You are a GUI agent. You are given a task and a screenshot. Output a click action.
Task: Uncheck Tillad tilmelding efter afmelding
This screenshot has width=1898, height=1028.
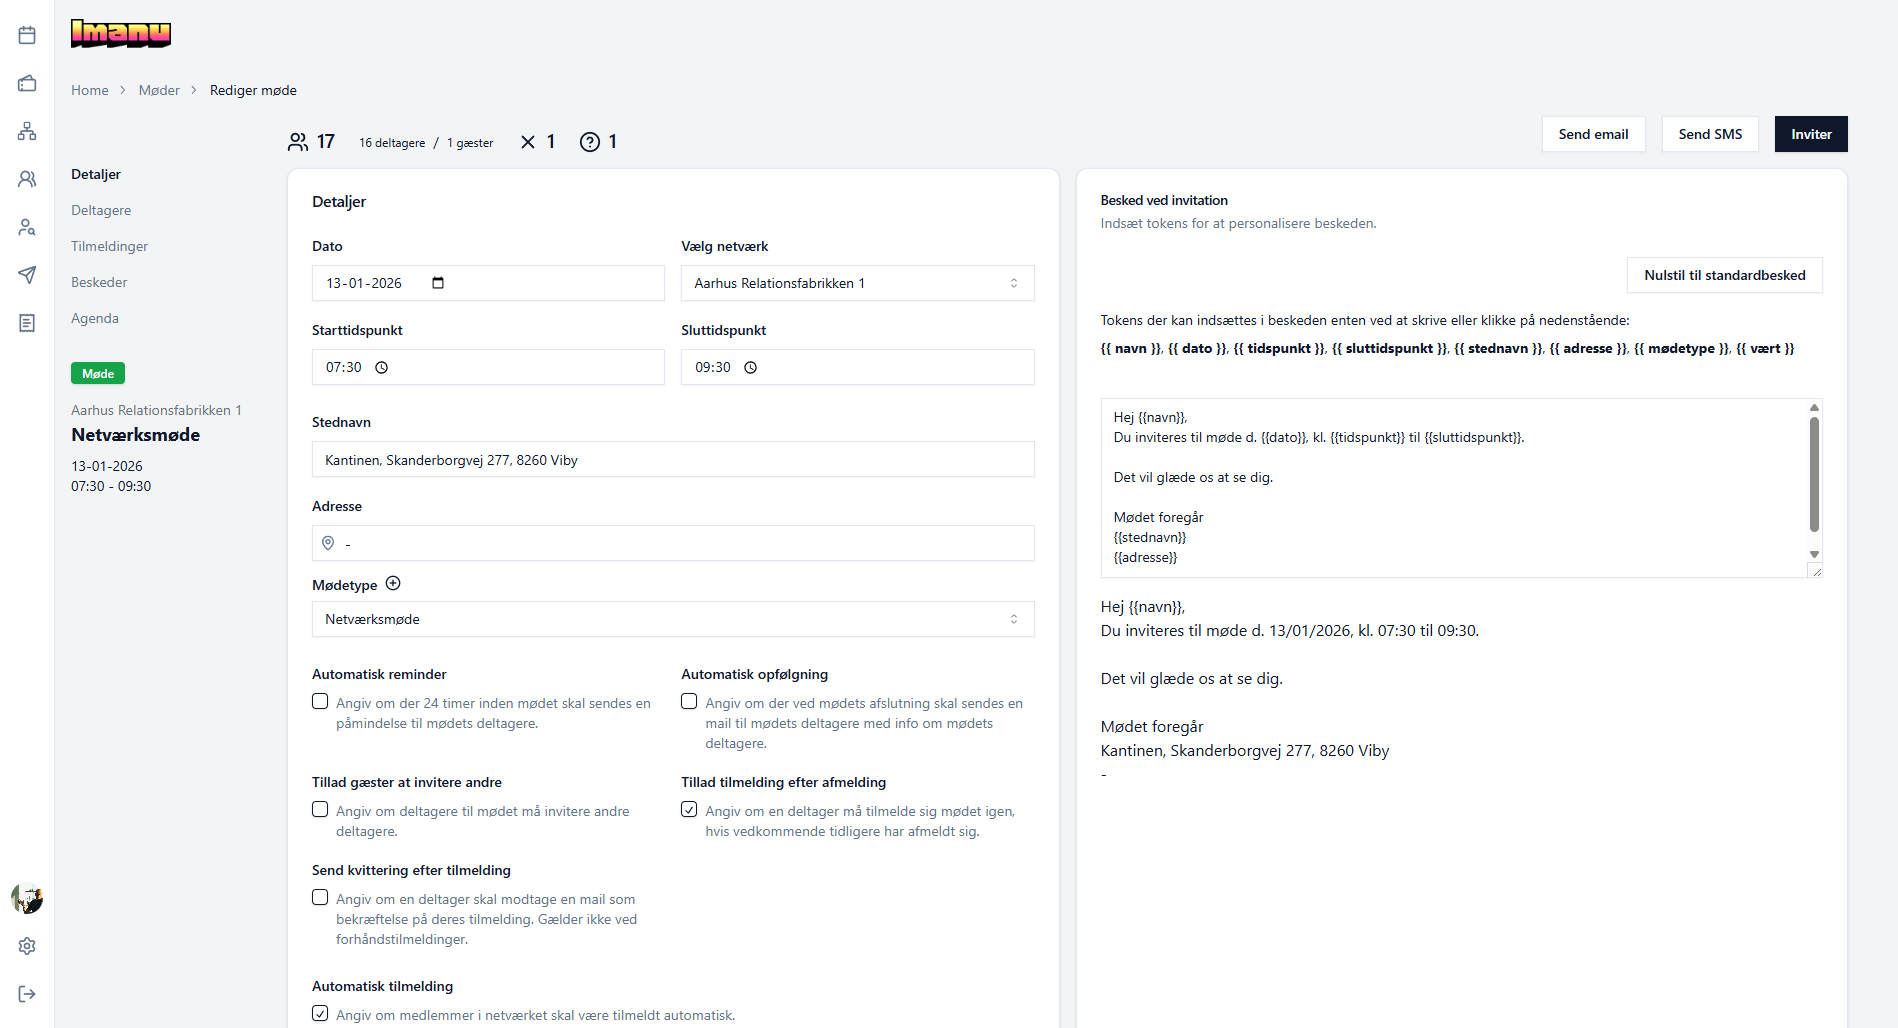pyautogui.click(x=689, y=810)
